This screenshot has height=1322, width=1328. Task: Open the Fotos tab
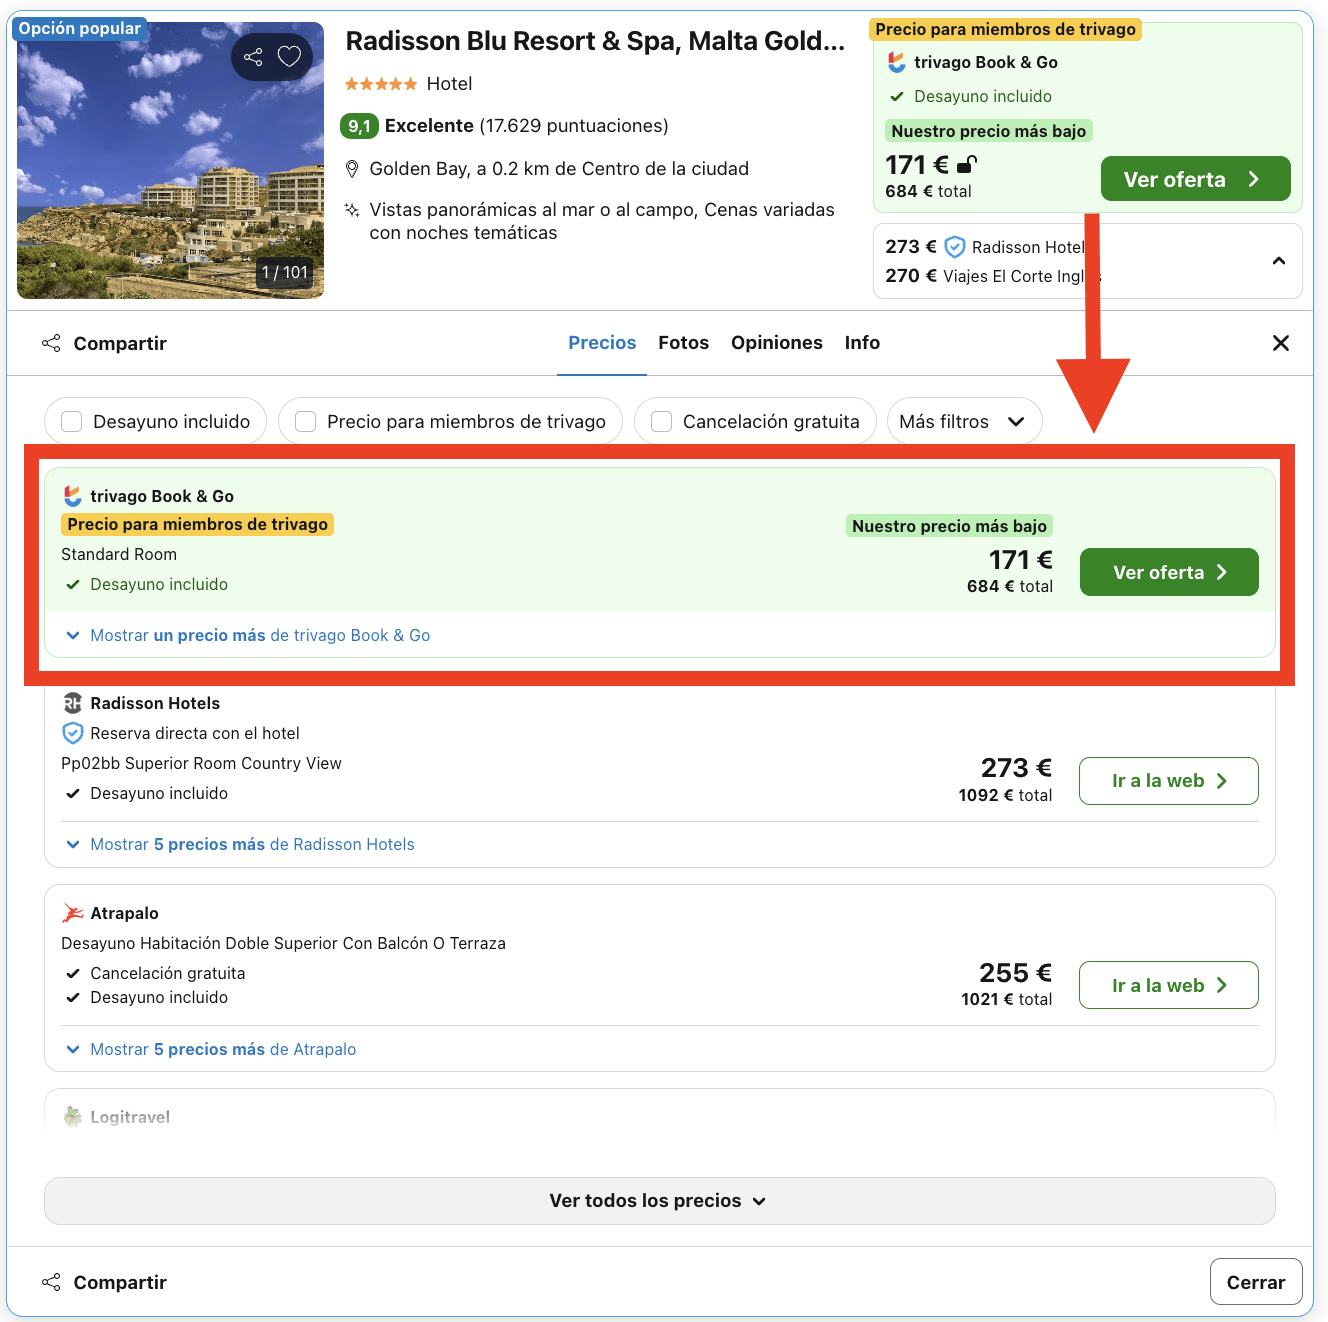click(x=684, y=343)
